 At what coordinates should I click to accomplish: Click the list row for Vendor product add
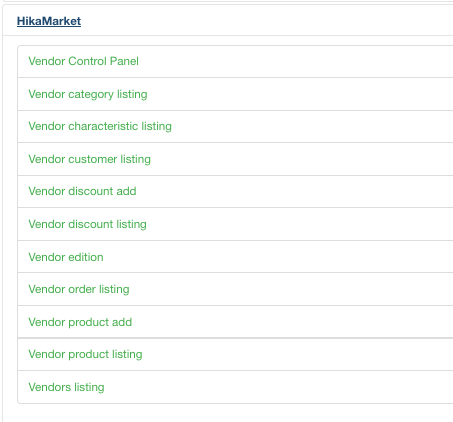[235, 322]
